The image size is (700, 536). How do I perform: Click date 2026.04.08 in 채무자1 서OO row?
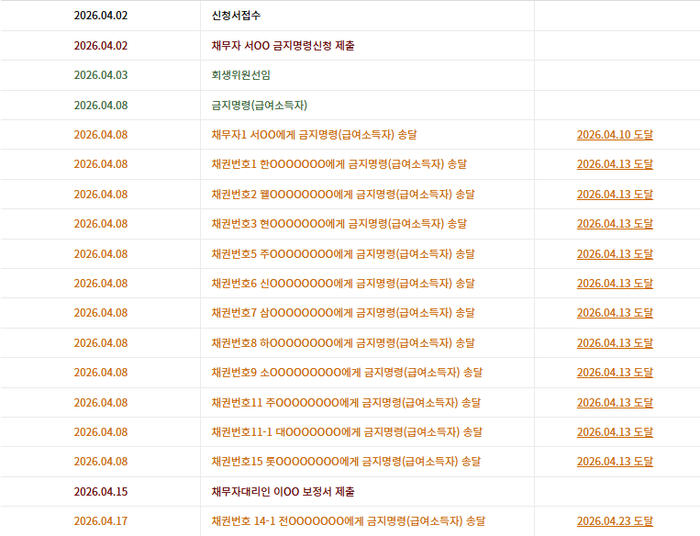[101, 135]
